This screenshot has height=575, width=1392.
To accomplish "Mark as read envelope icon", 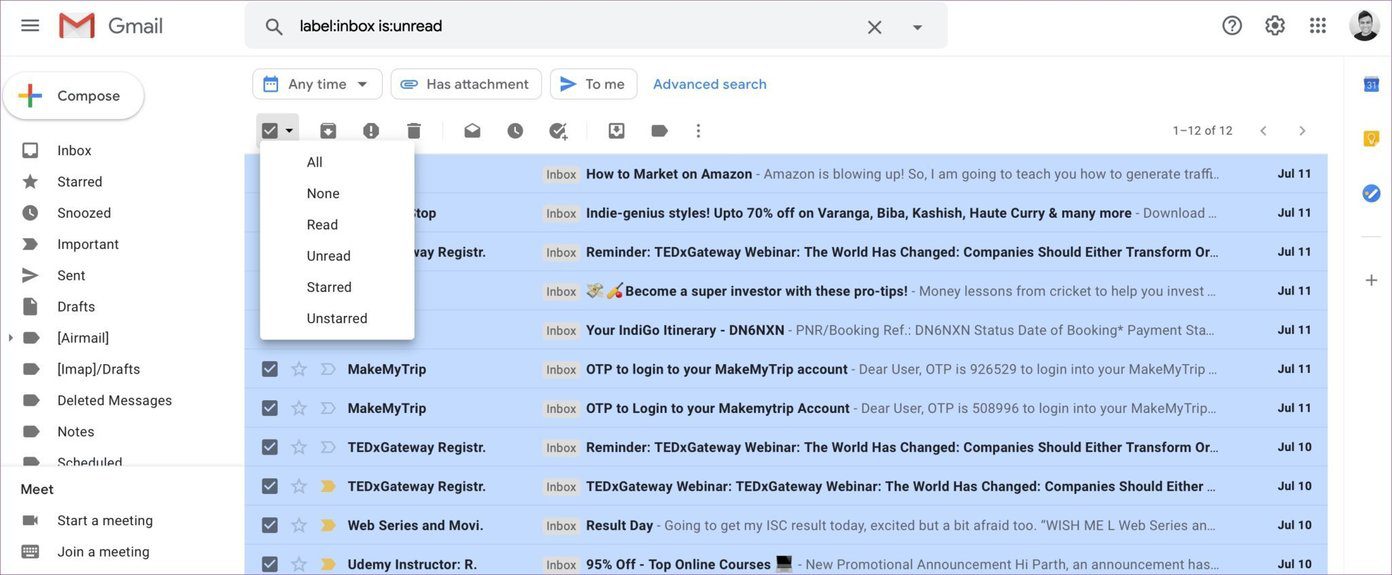I will tap(472, 131).
